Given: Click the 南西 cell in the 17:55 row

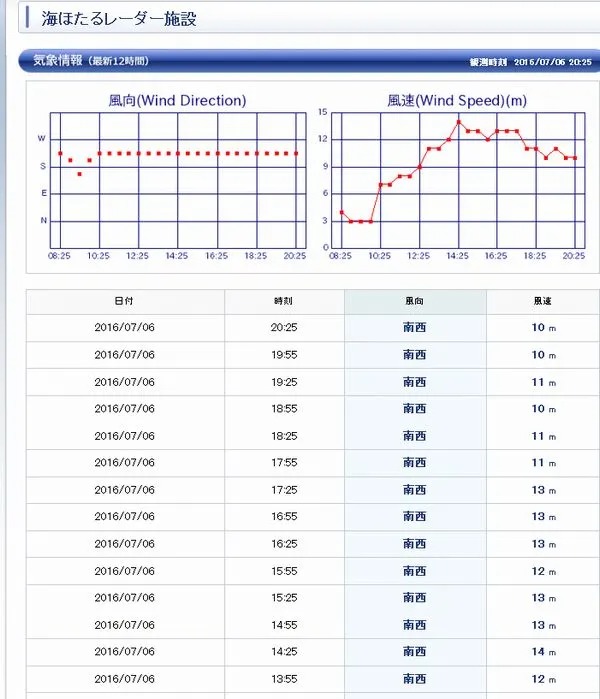Looking at the screenshot, I should tap(415, 463).
